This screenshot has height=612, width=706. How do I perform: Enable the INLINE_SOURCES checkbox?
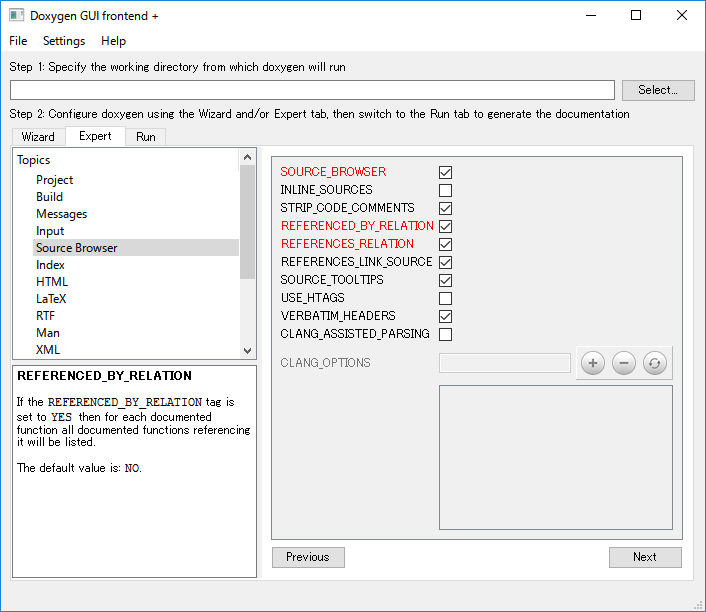pyautogui.click(x=445, y=190)
